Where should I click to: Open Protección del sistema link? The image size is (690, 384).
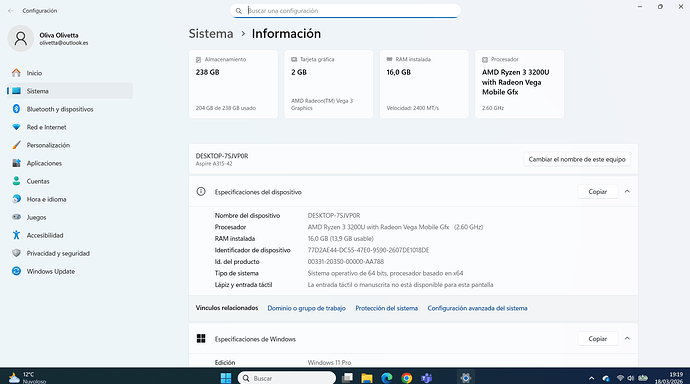[386, 308]
